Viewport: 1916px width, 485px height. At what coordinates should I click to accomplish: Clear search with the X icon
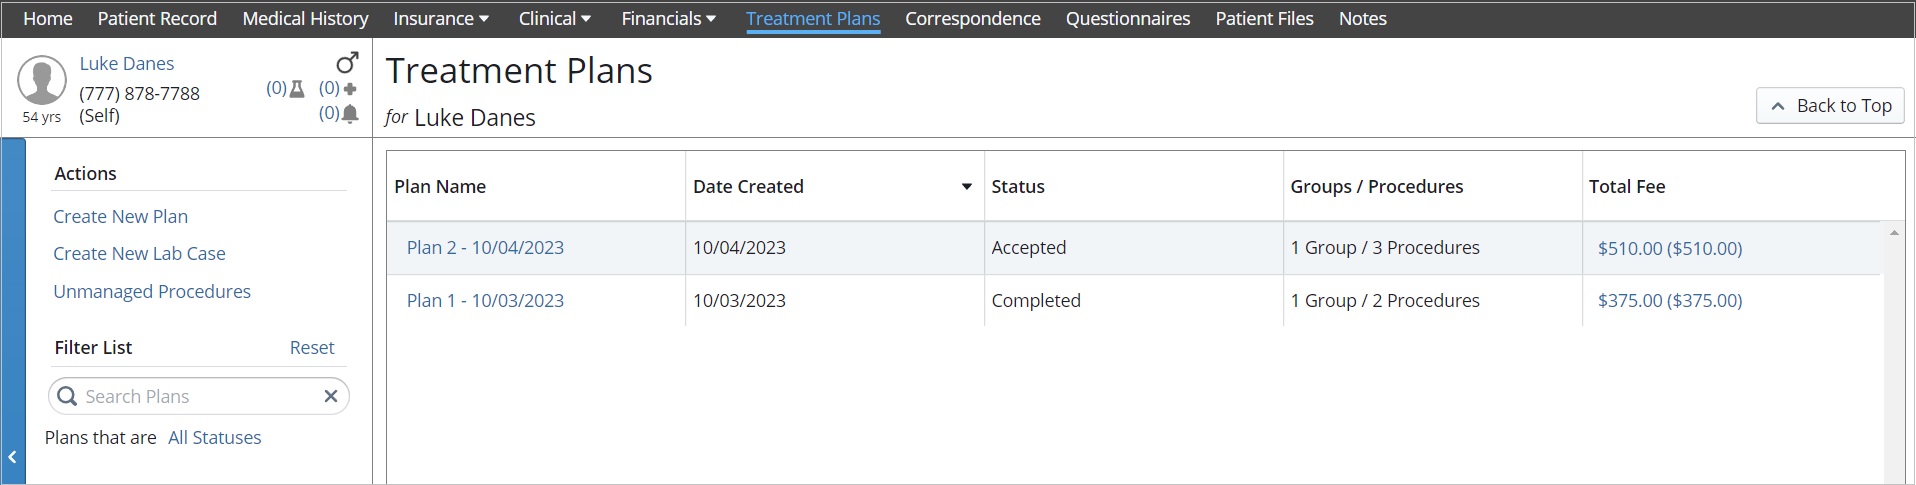coord(331,396)
